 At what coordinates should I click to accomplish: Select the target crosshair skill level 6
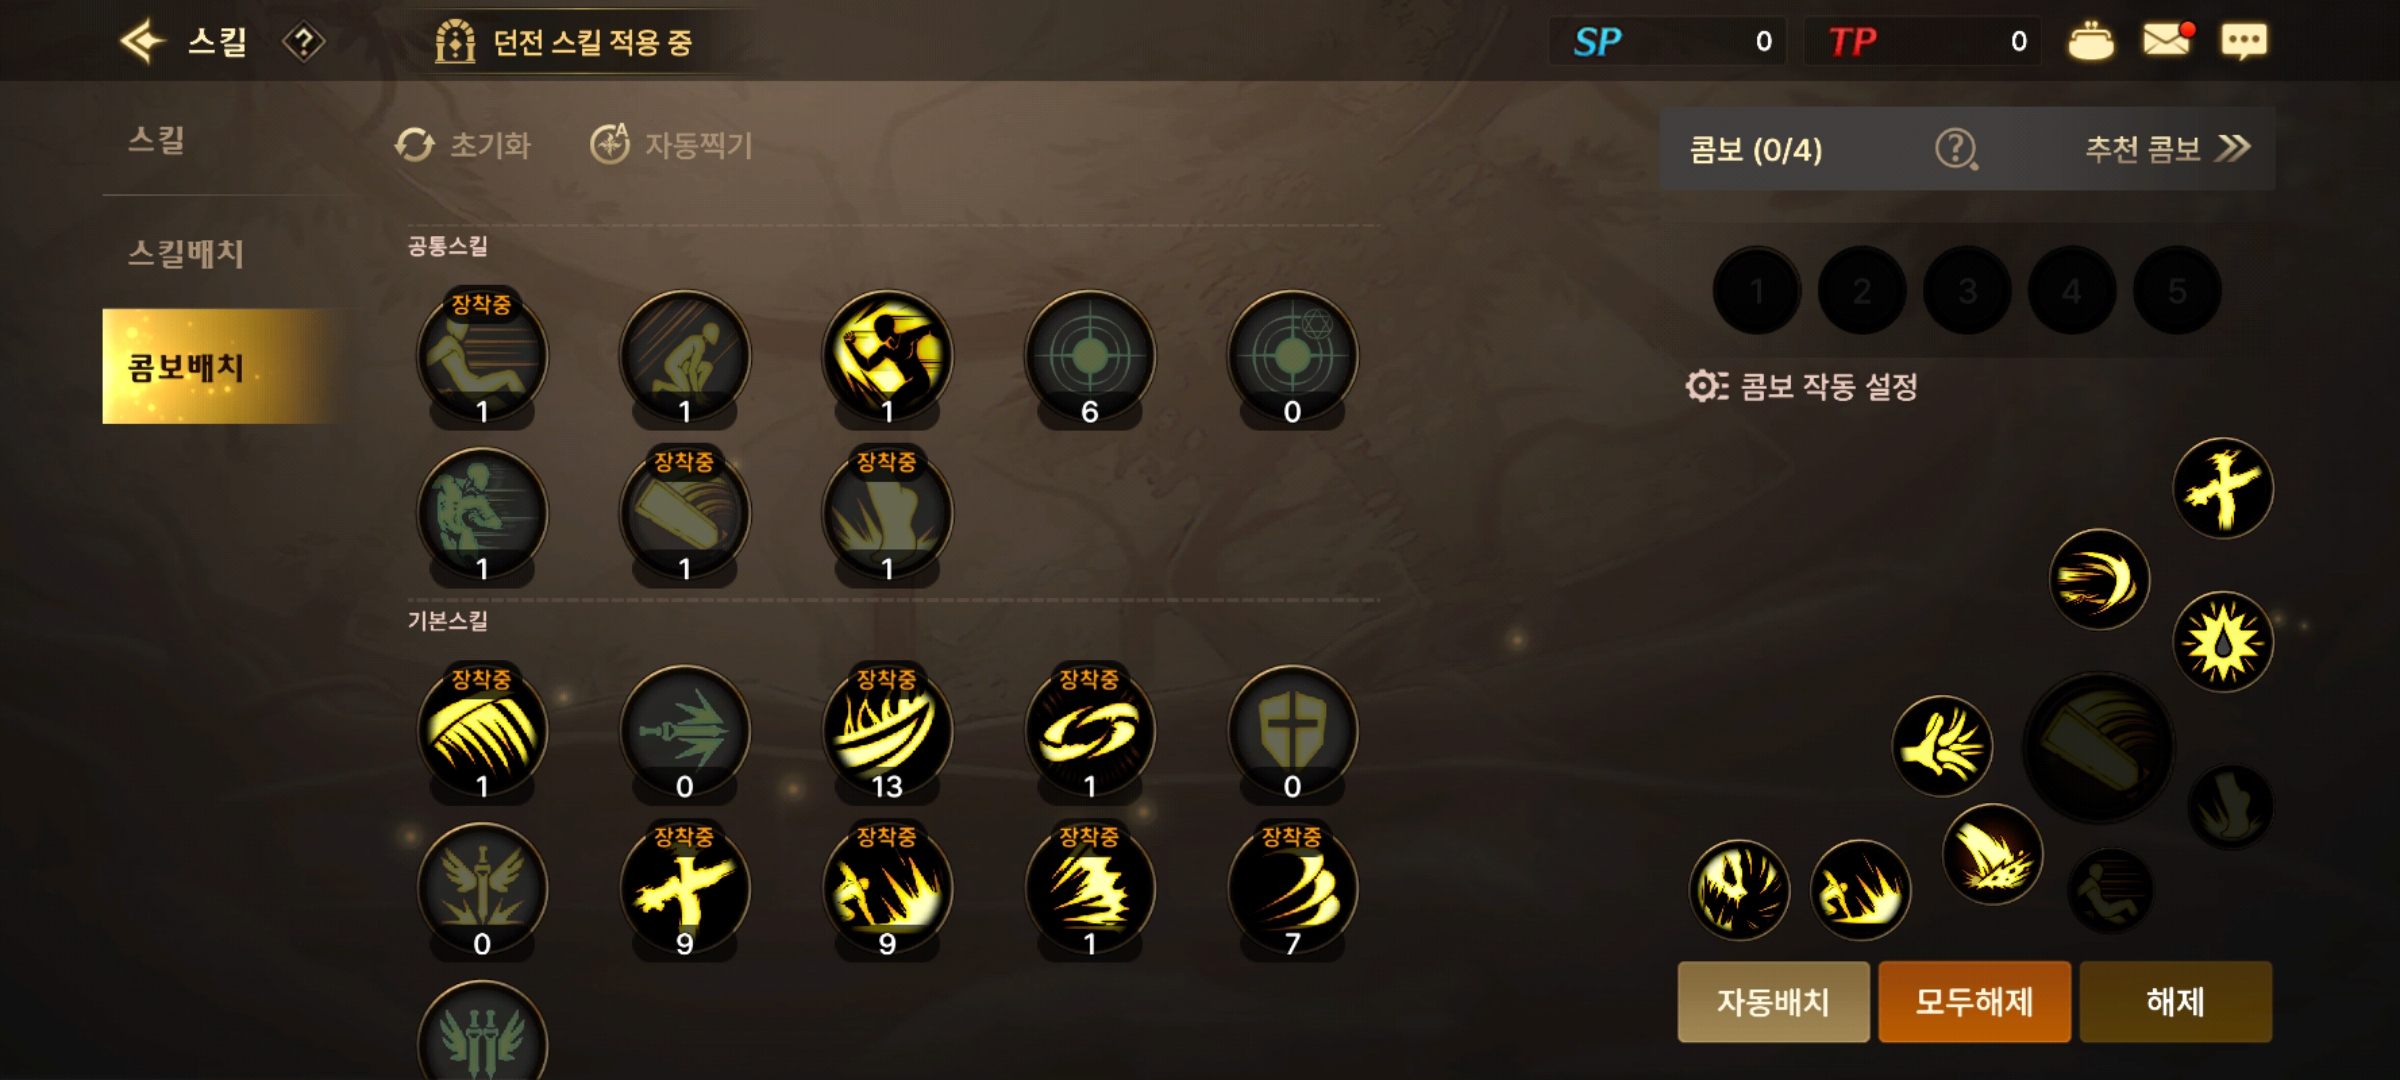[1090, 357]
